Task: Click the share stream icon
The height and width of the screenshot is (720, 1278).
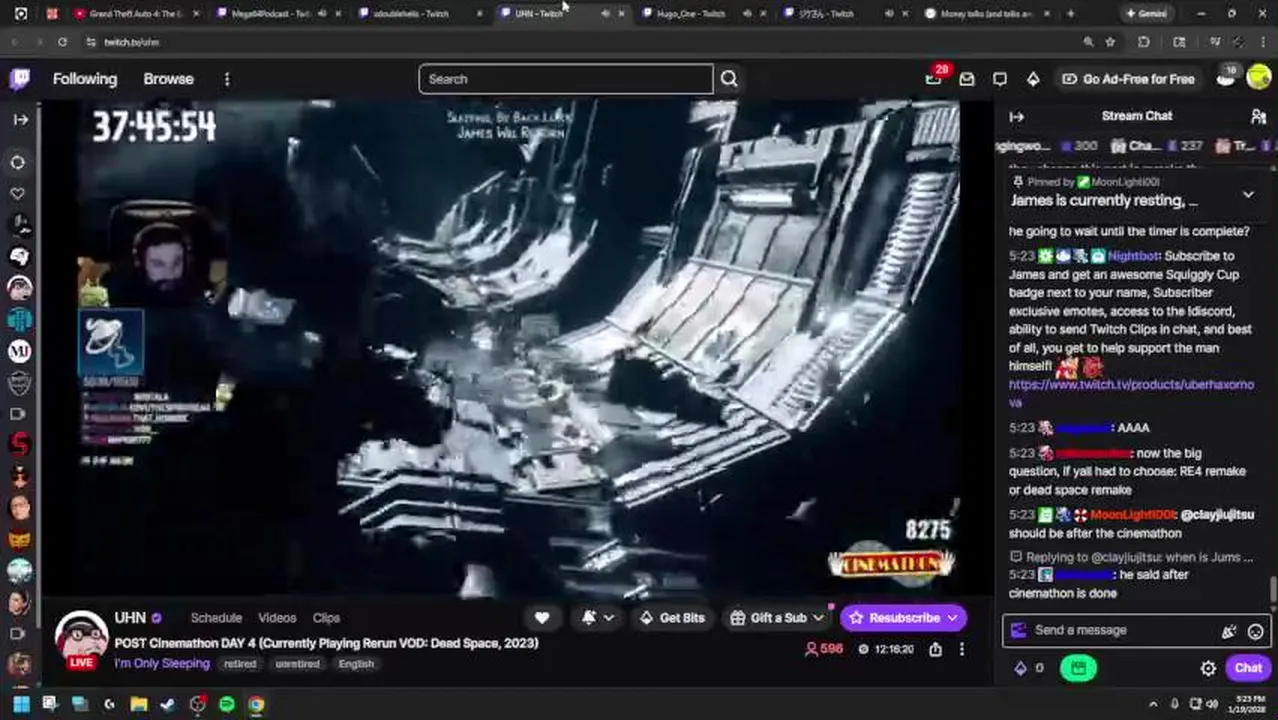Action: [x=935, y=650]
